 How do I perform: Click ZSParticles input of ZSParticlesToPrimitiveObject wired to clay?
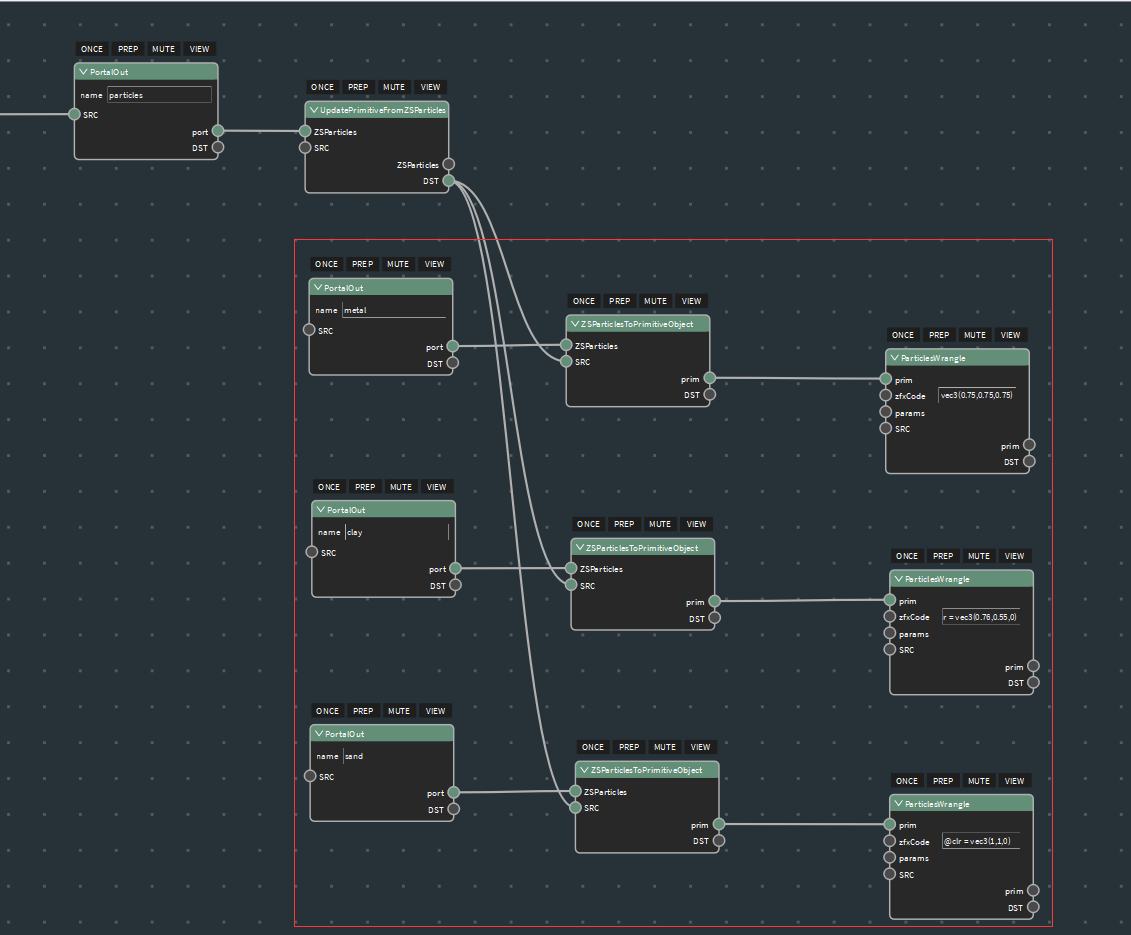[571, 569]
